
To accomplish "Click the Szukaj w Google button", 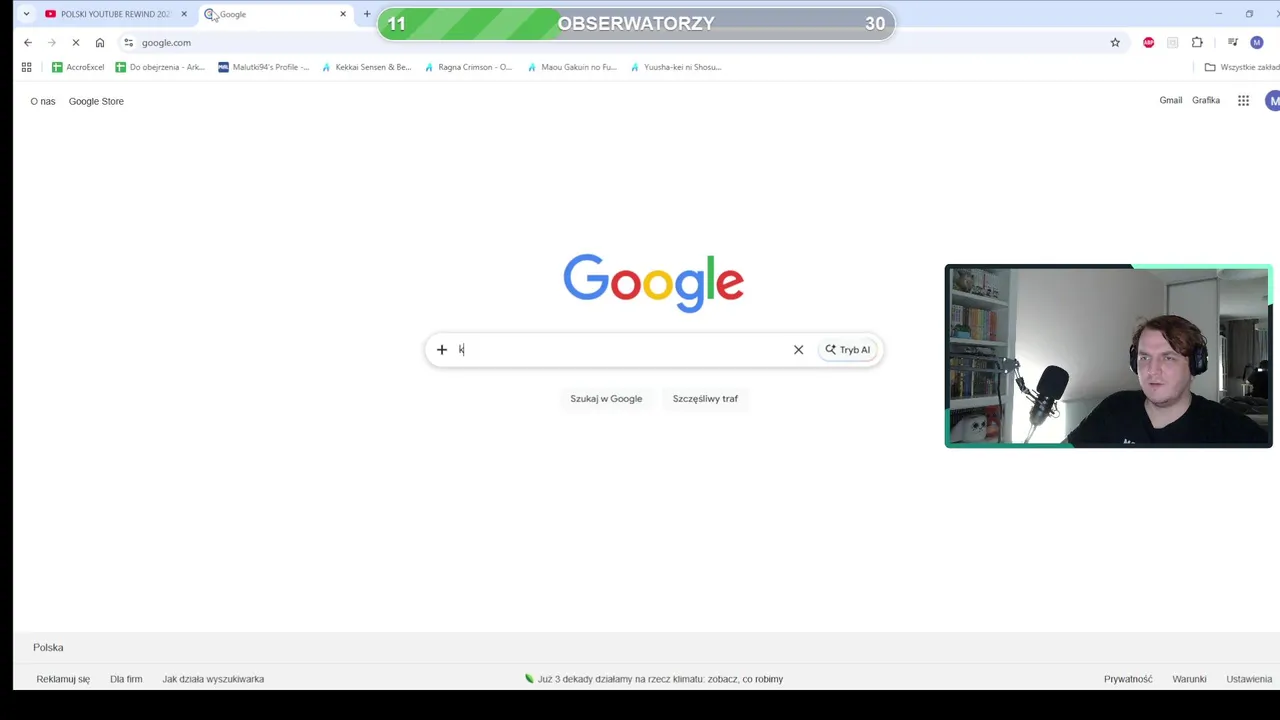I will point(606,398).
